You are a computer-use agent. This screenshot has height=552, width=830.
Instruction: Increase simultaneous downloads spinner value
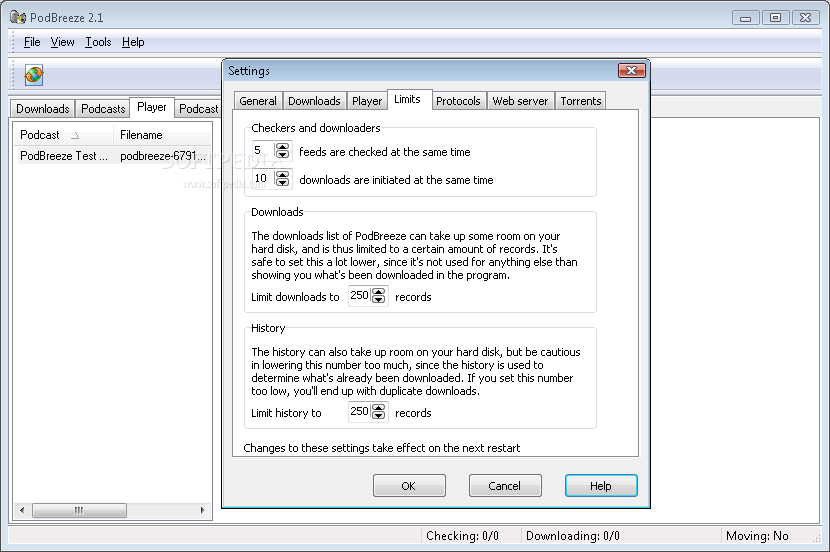[x=283, y=175]
